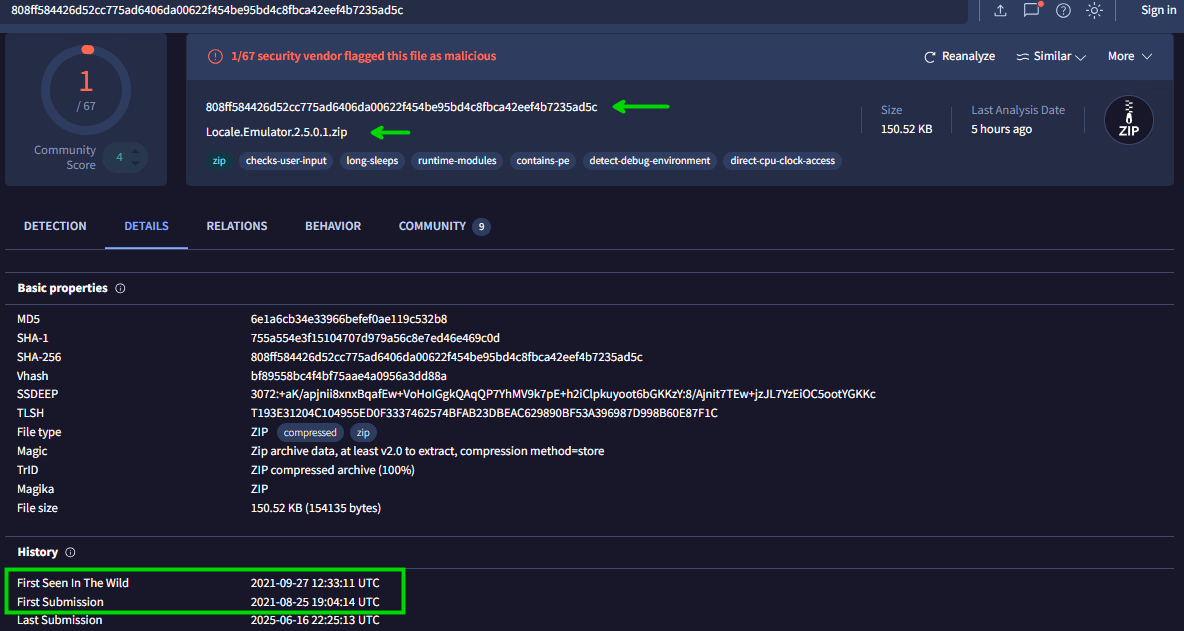Open the Behavior tab
This screenshot has height=631, width=1184.
click(x=333, y=226)
